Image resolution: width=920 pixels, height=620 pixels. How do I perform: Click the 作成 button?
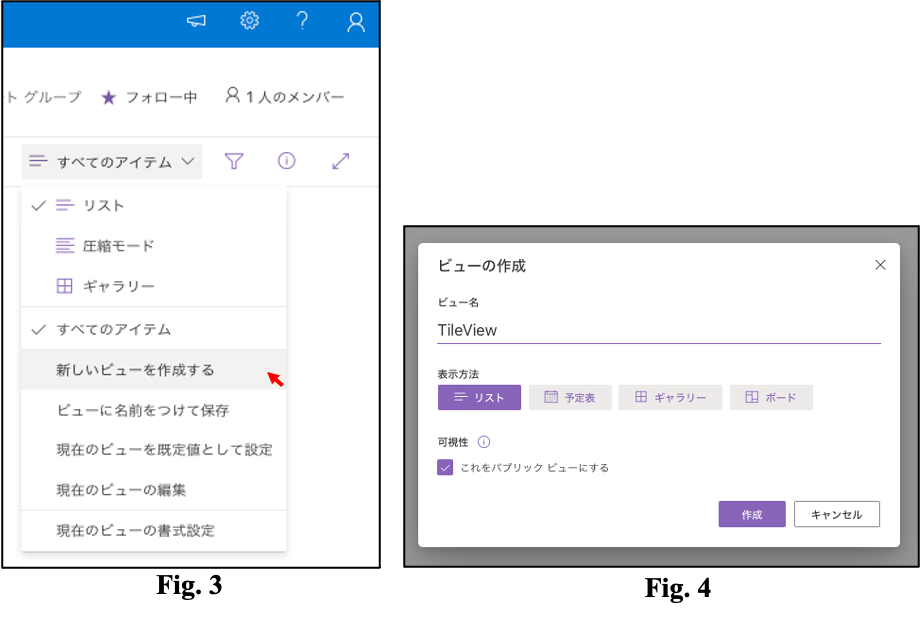[x=752, y=514]
